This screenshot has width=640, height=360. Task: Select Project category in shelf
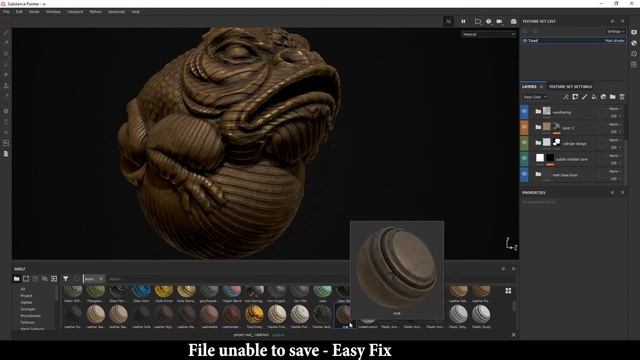(26, 296)
